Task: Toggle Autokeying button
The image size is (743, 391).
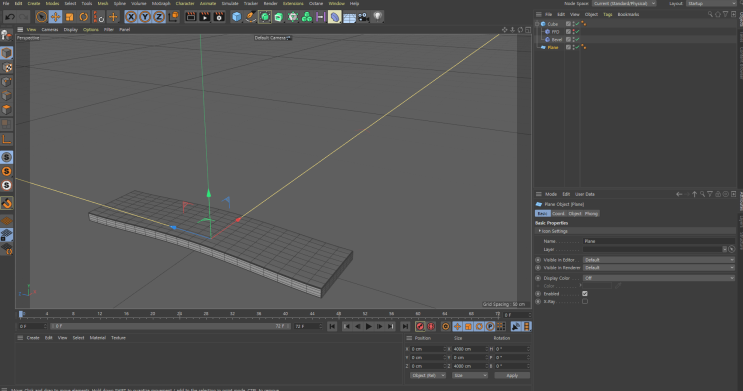Action: [x=431, y=327]
